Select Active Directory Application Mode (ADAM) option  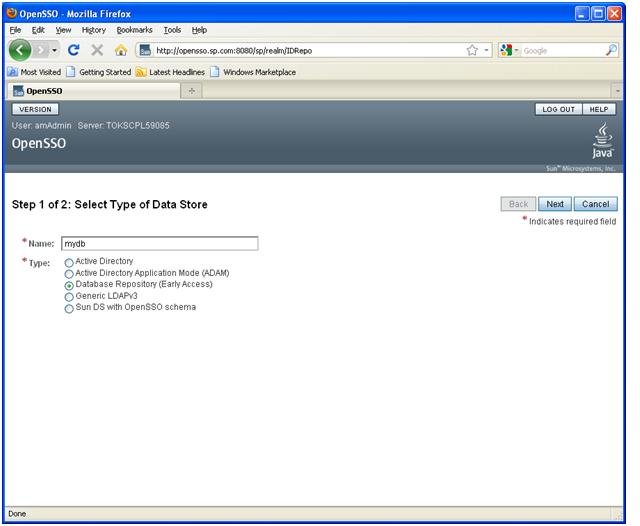tap(69, 274)
